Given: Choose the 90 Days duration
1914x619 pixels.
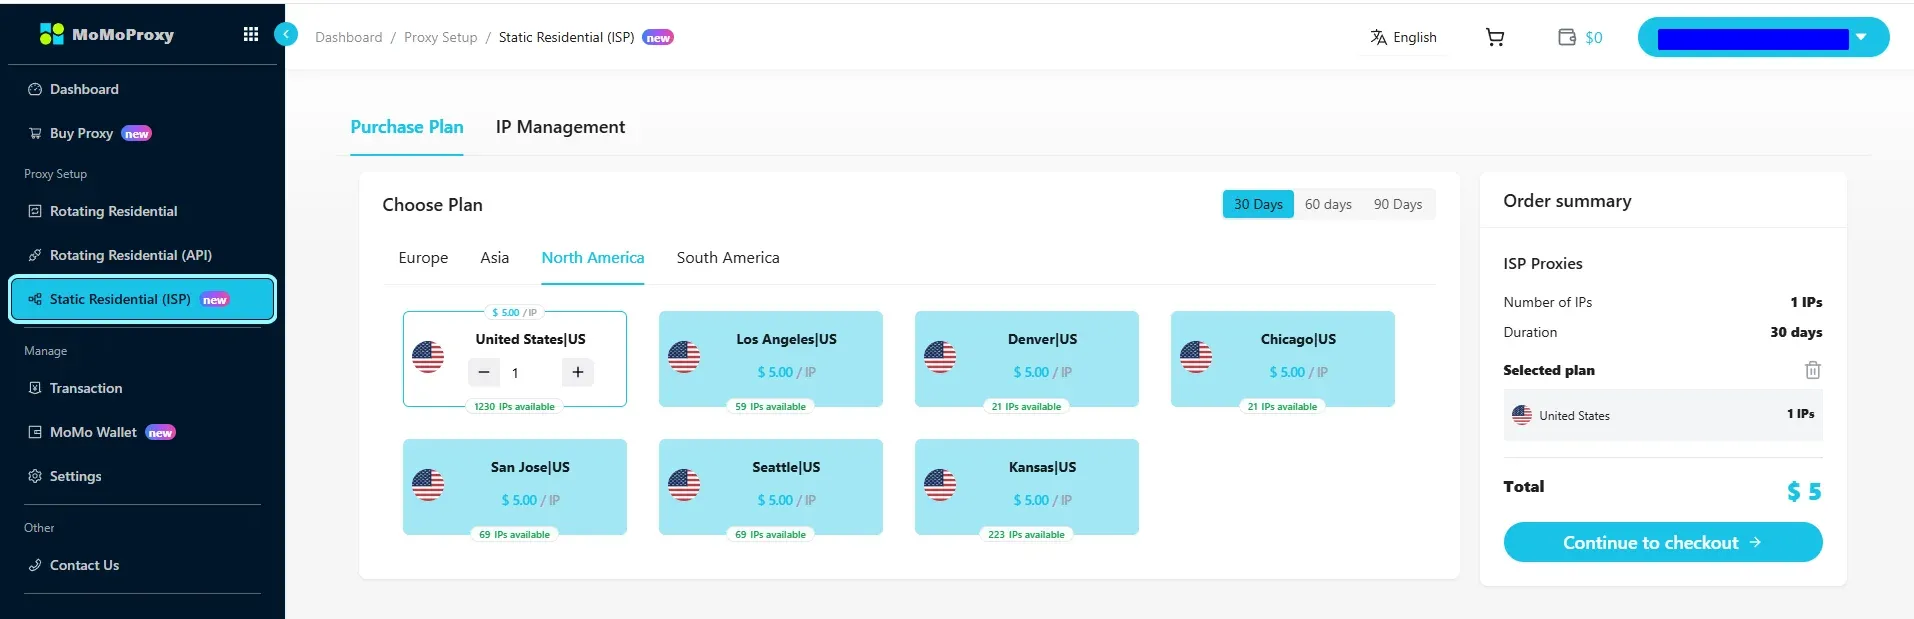Looking at the screenshot, I should tap(1397, 204).
